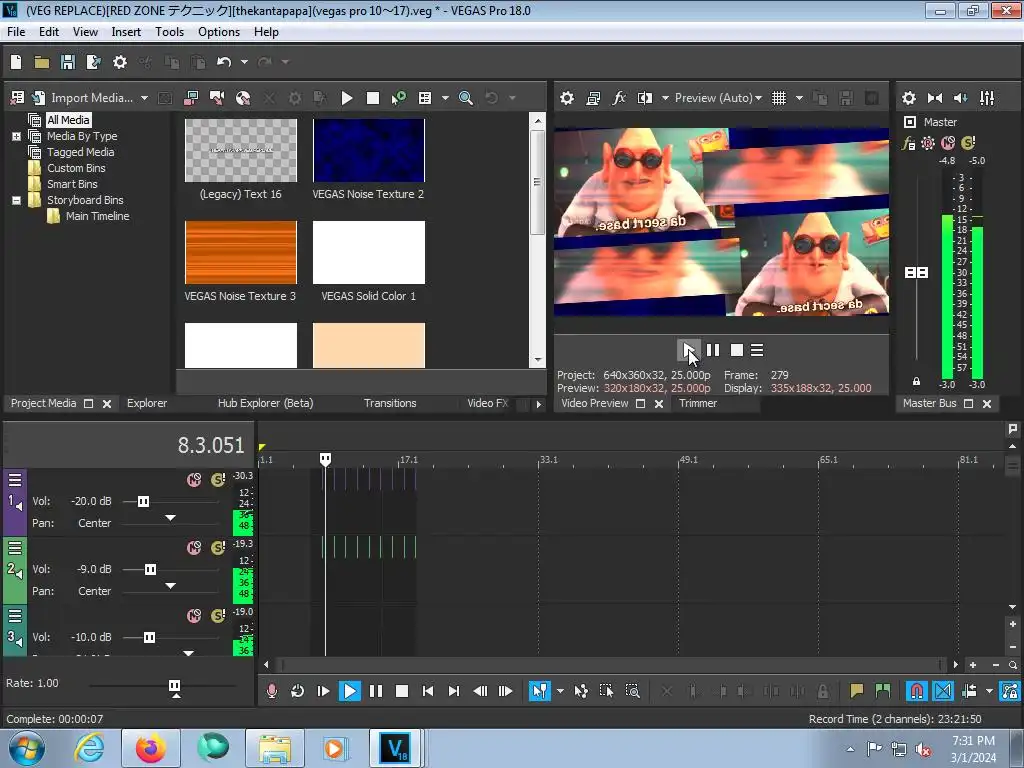The image size is (1024, 768).
Task: Toggle the preview overlays grid icon
Action: point(778,98)
